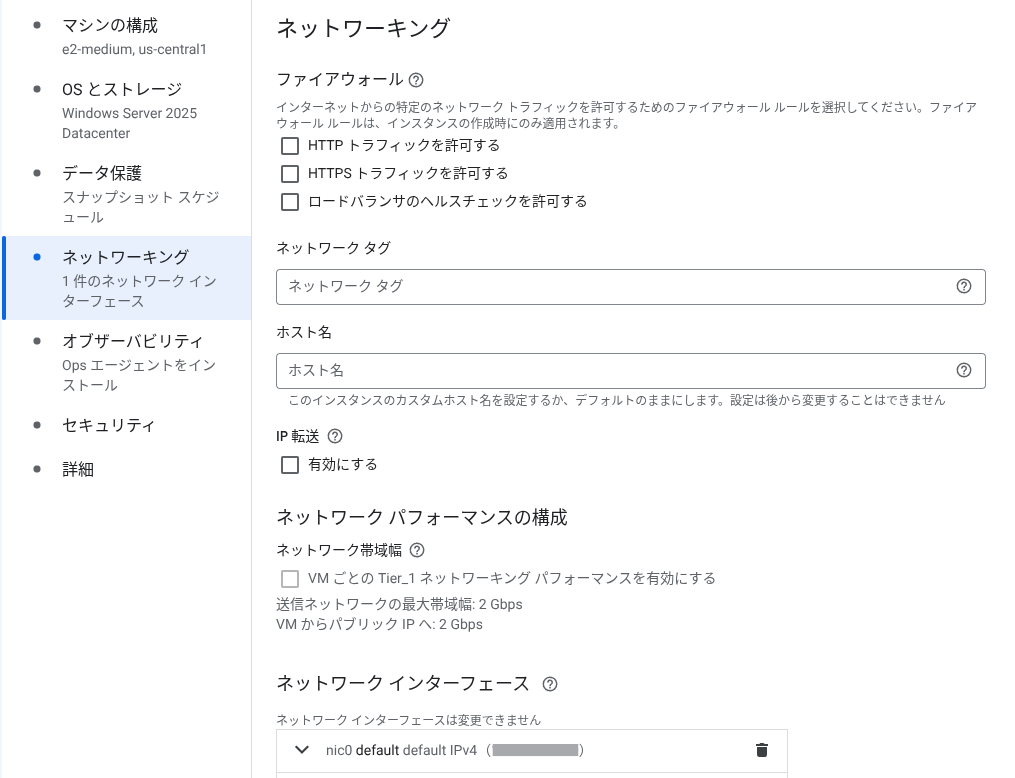The width and height of the screenshot is (1015, 778).
Task: Click help icon beside ネットワーク インターフェース heading
Action: pyautogui.click(x=550, y=684)
